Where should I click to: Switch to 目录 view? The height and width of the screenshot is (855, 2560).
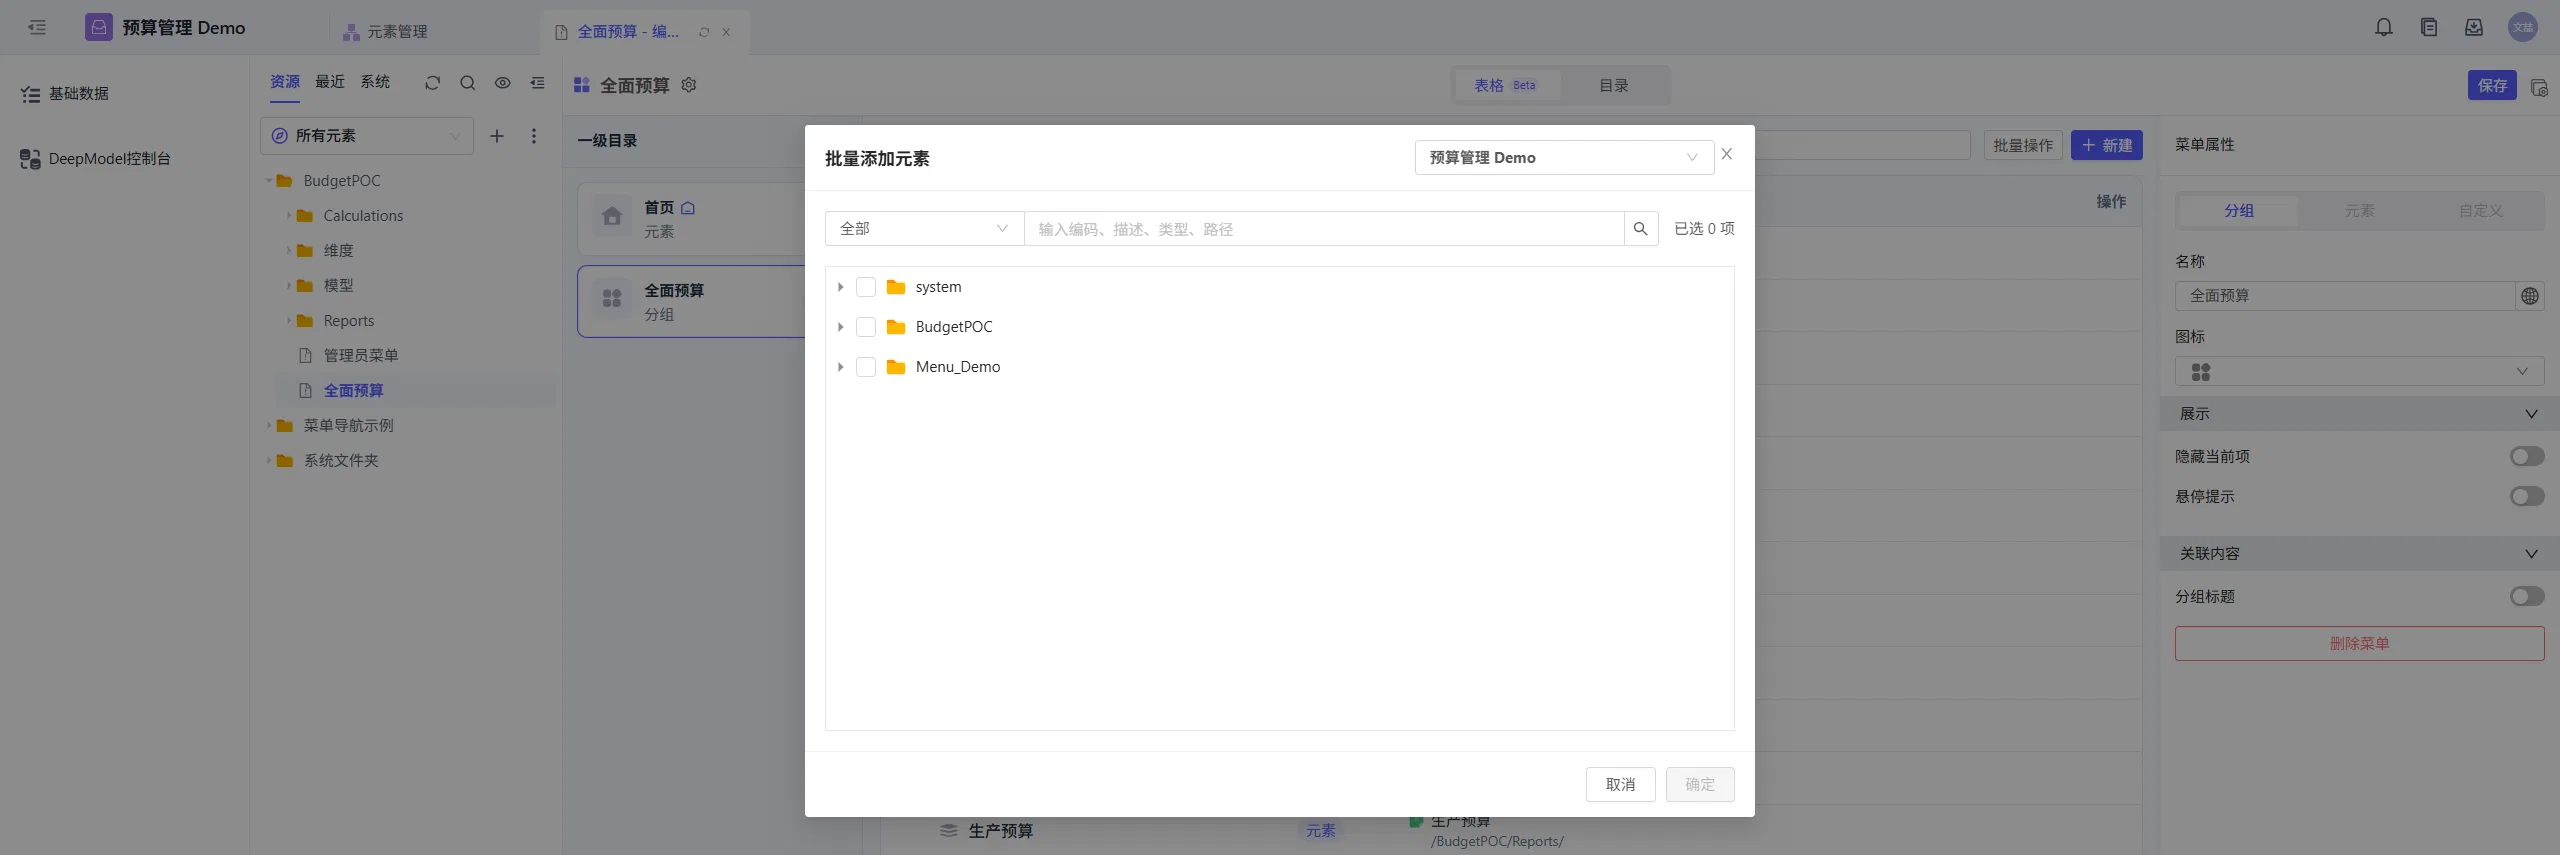(1613, 86)
